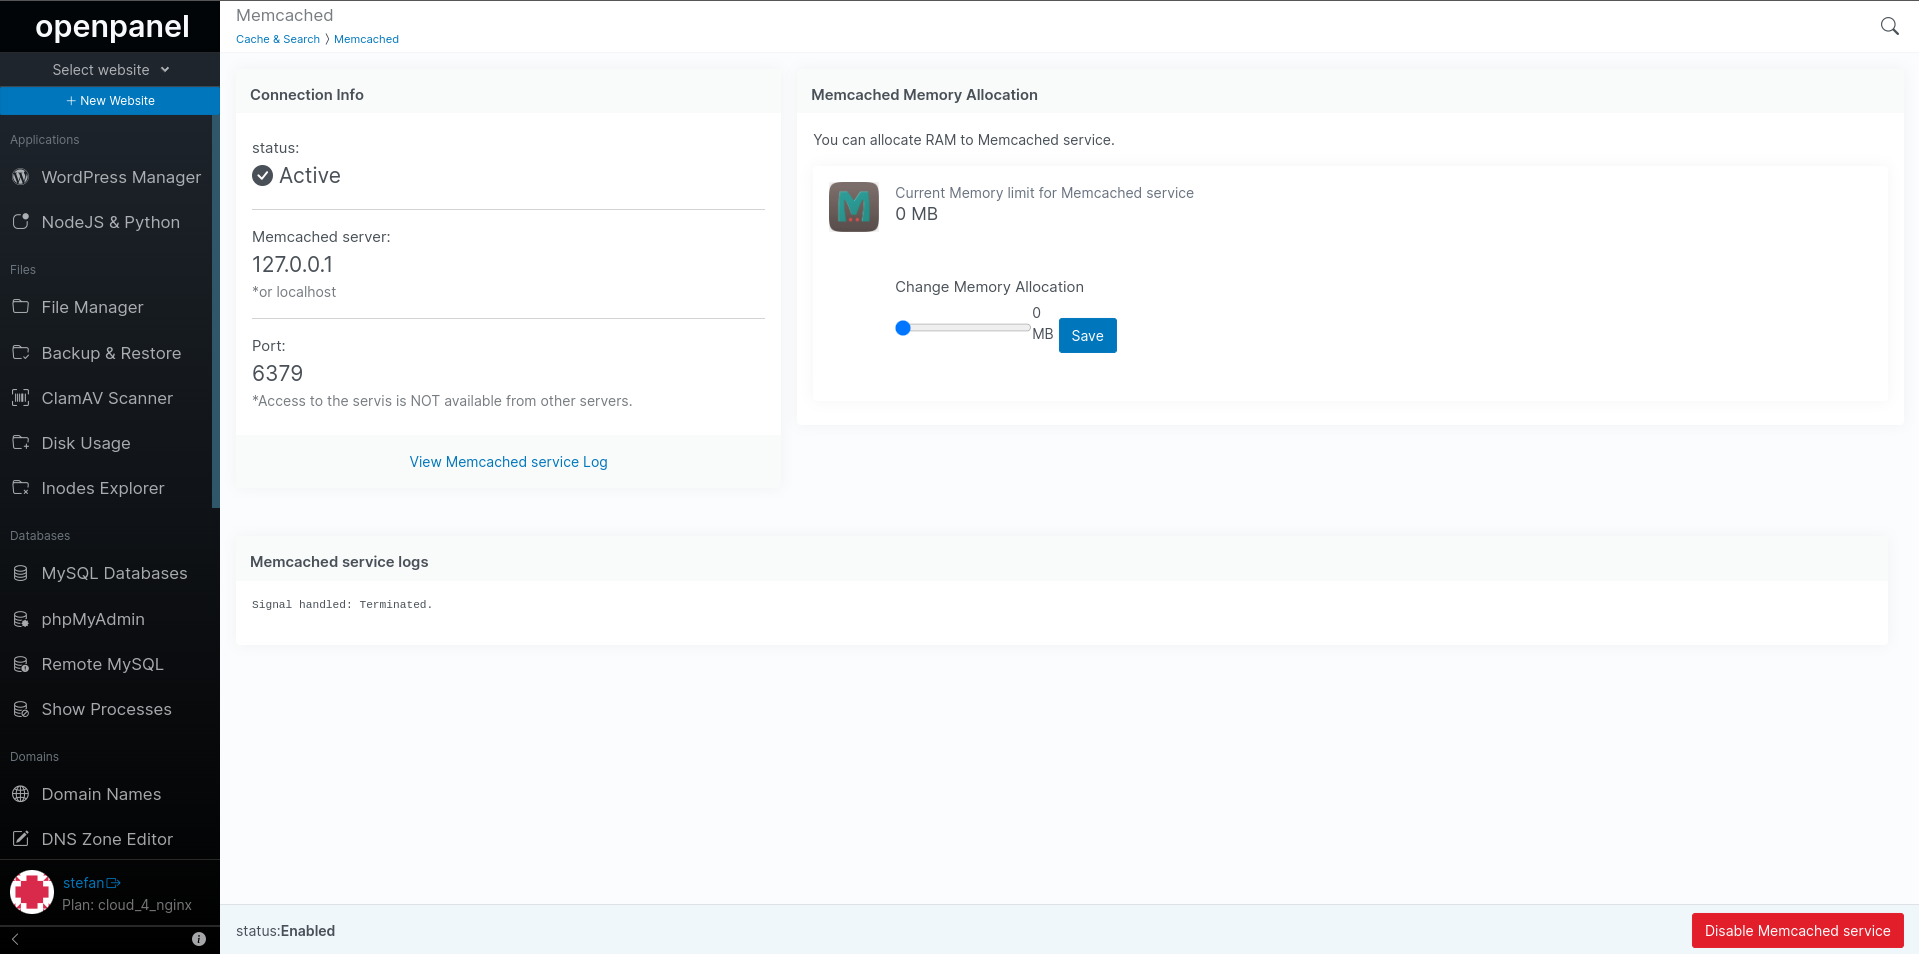1919x954 pixels.
Task: Click the user avatar image
Action: pos(32,892)
